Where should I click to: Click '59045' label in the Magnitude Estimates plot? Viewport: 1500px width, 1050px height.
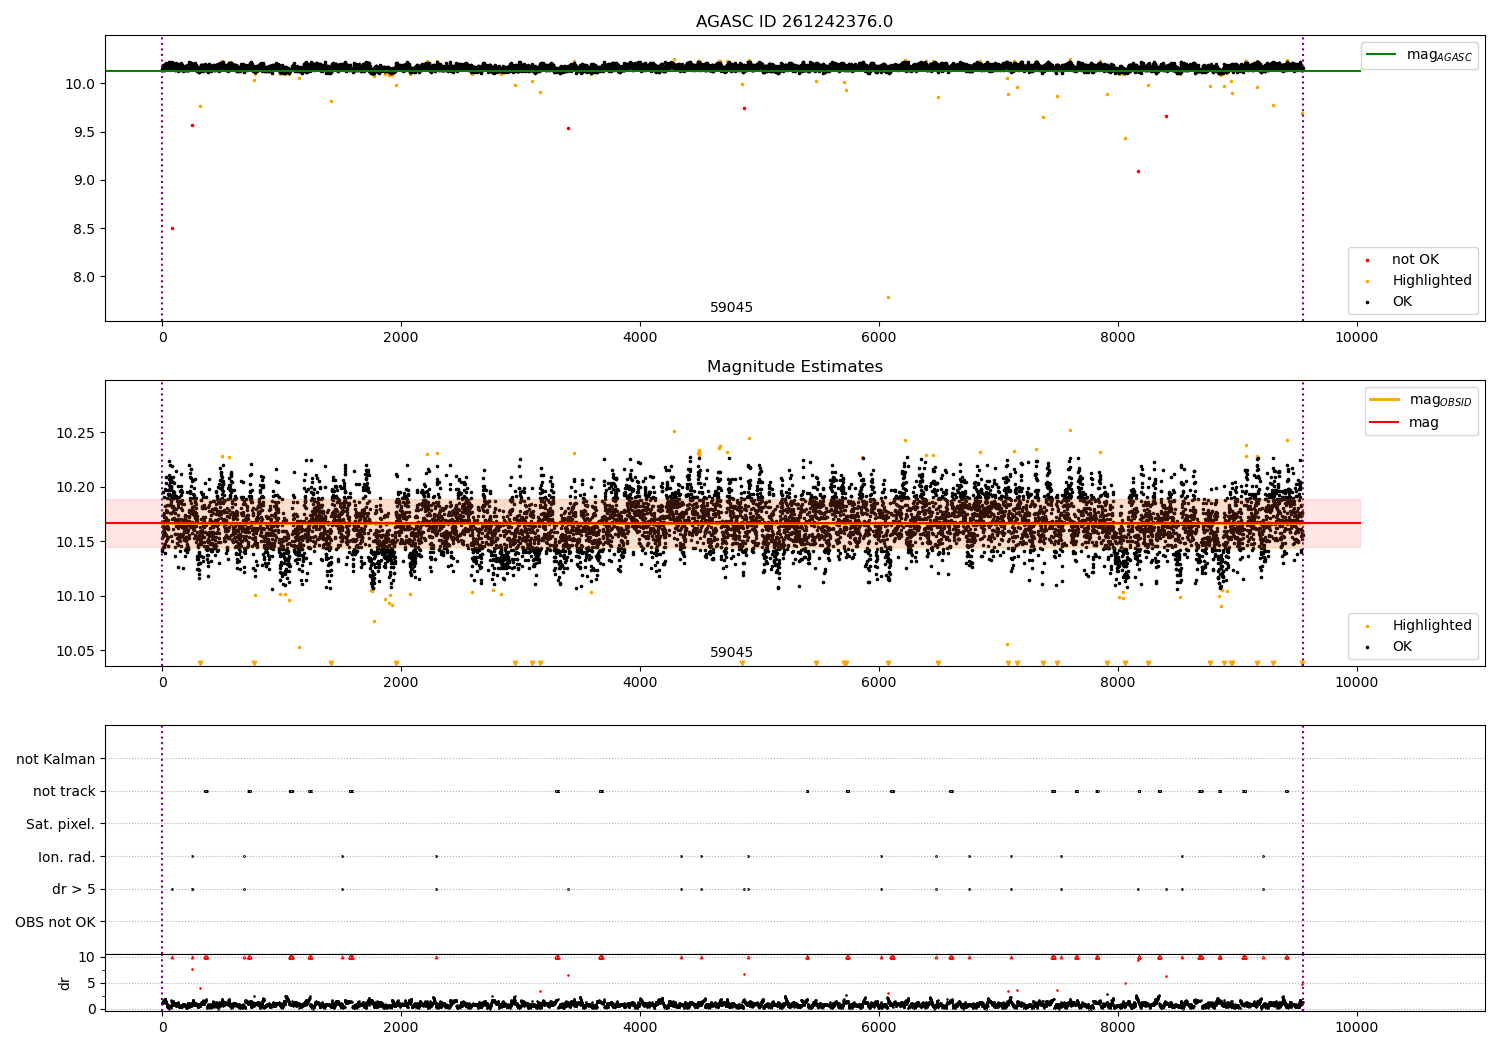click(731, 653)
